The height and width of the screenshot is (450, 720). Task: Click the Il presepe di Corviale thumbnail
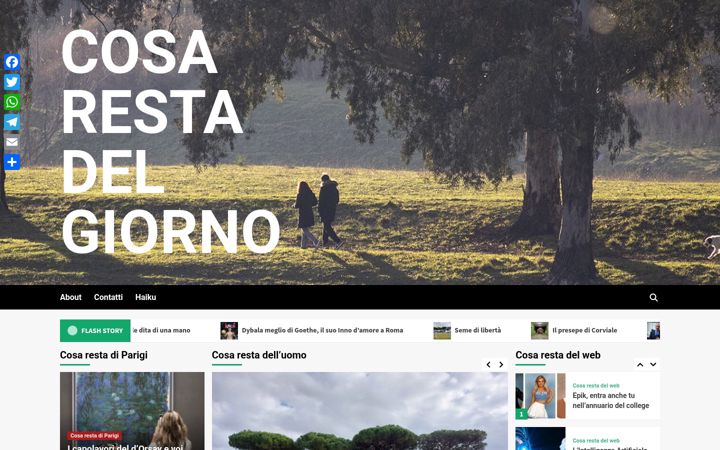point(540,331)
